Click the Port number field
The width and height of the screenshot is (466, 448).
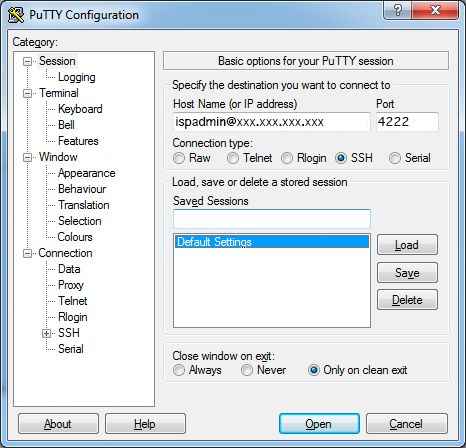[407, 122]
